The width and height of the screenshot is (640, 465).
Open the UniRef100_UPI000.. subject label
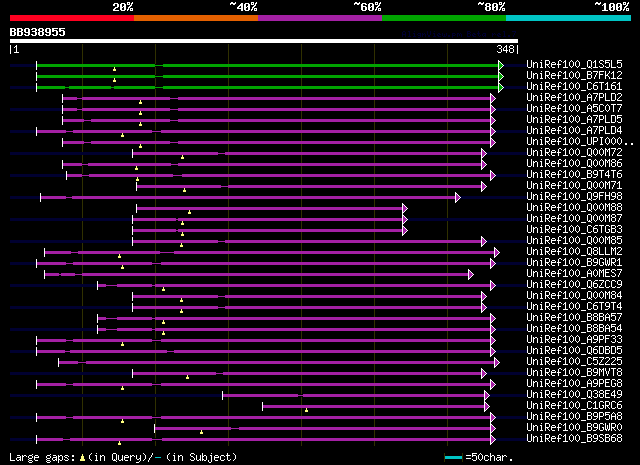[x=580, y=141]
